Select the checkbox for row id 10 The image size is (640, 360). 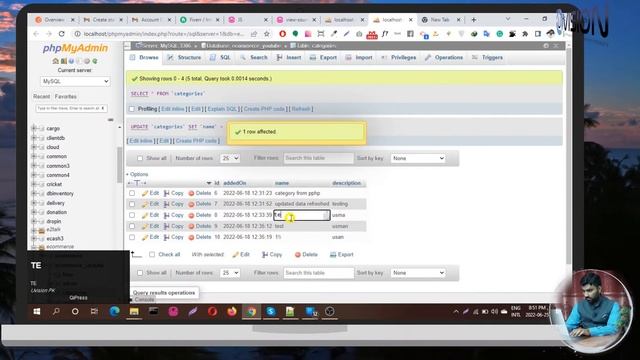(x=132, y=237)
